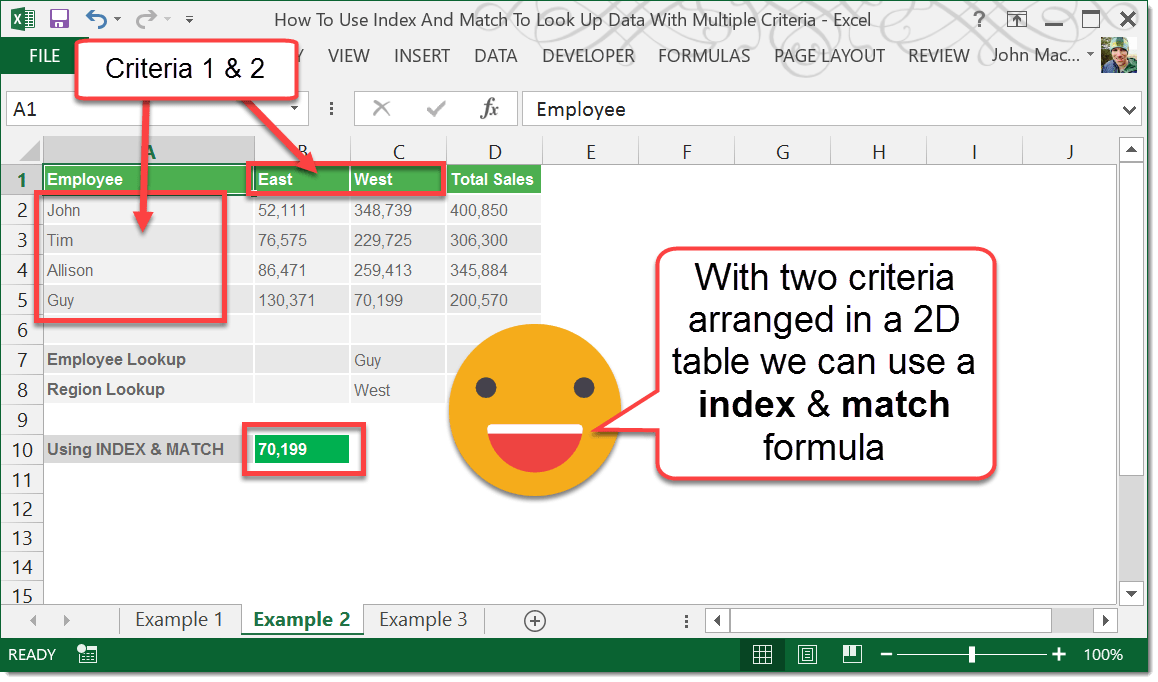This screenshot has height=682, width=1158.
Task: Click the Page Break Preview icon
Action: pos(851,654)
